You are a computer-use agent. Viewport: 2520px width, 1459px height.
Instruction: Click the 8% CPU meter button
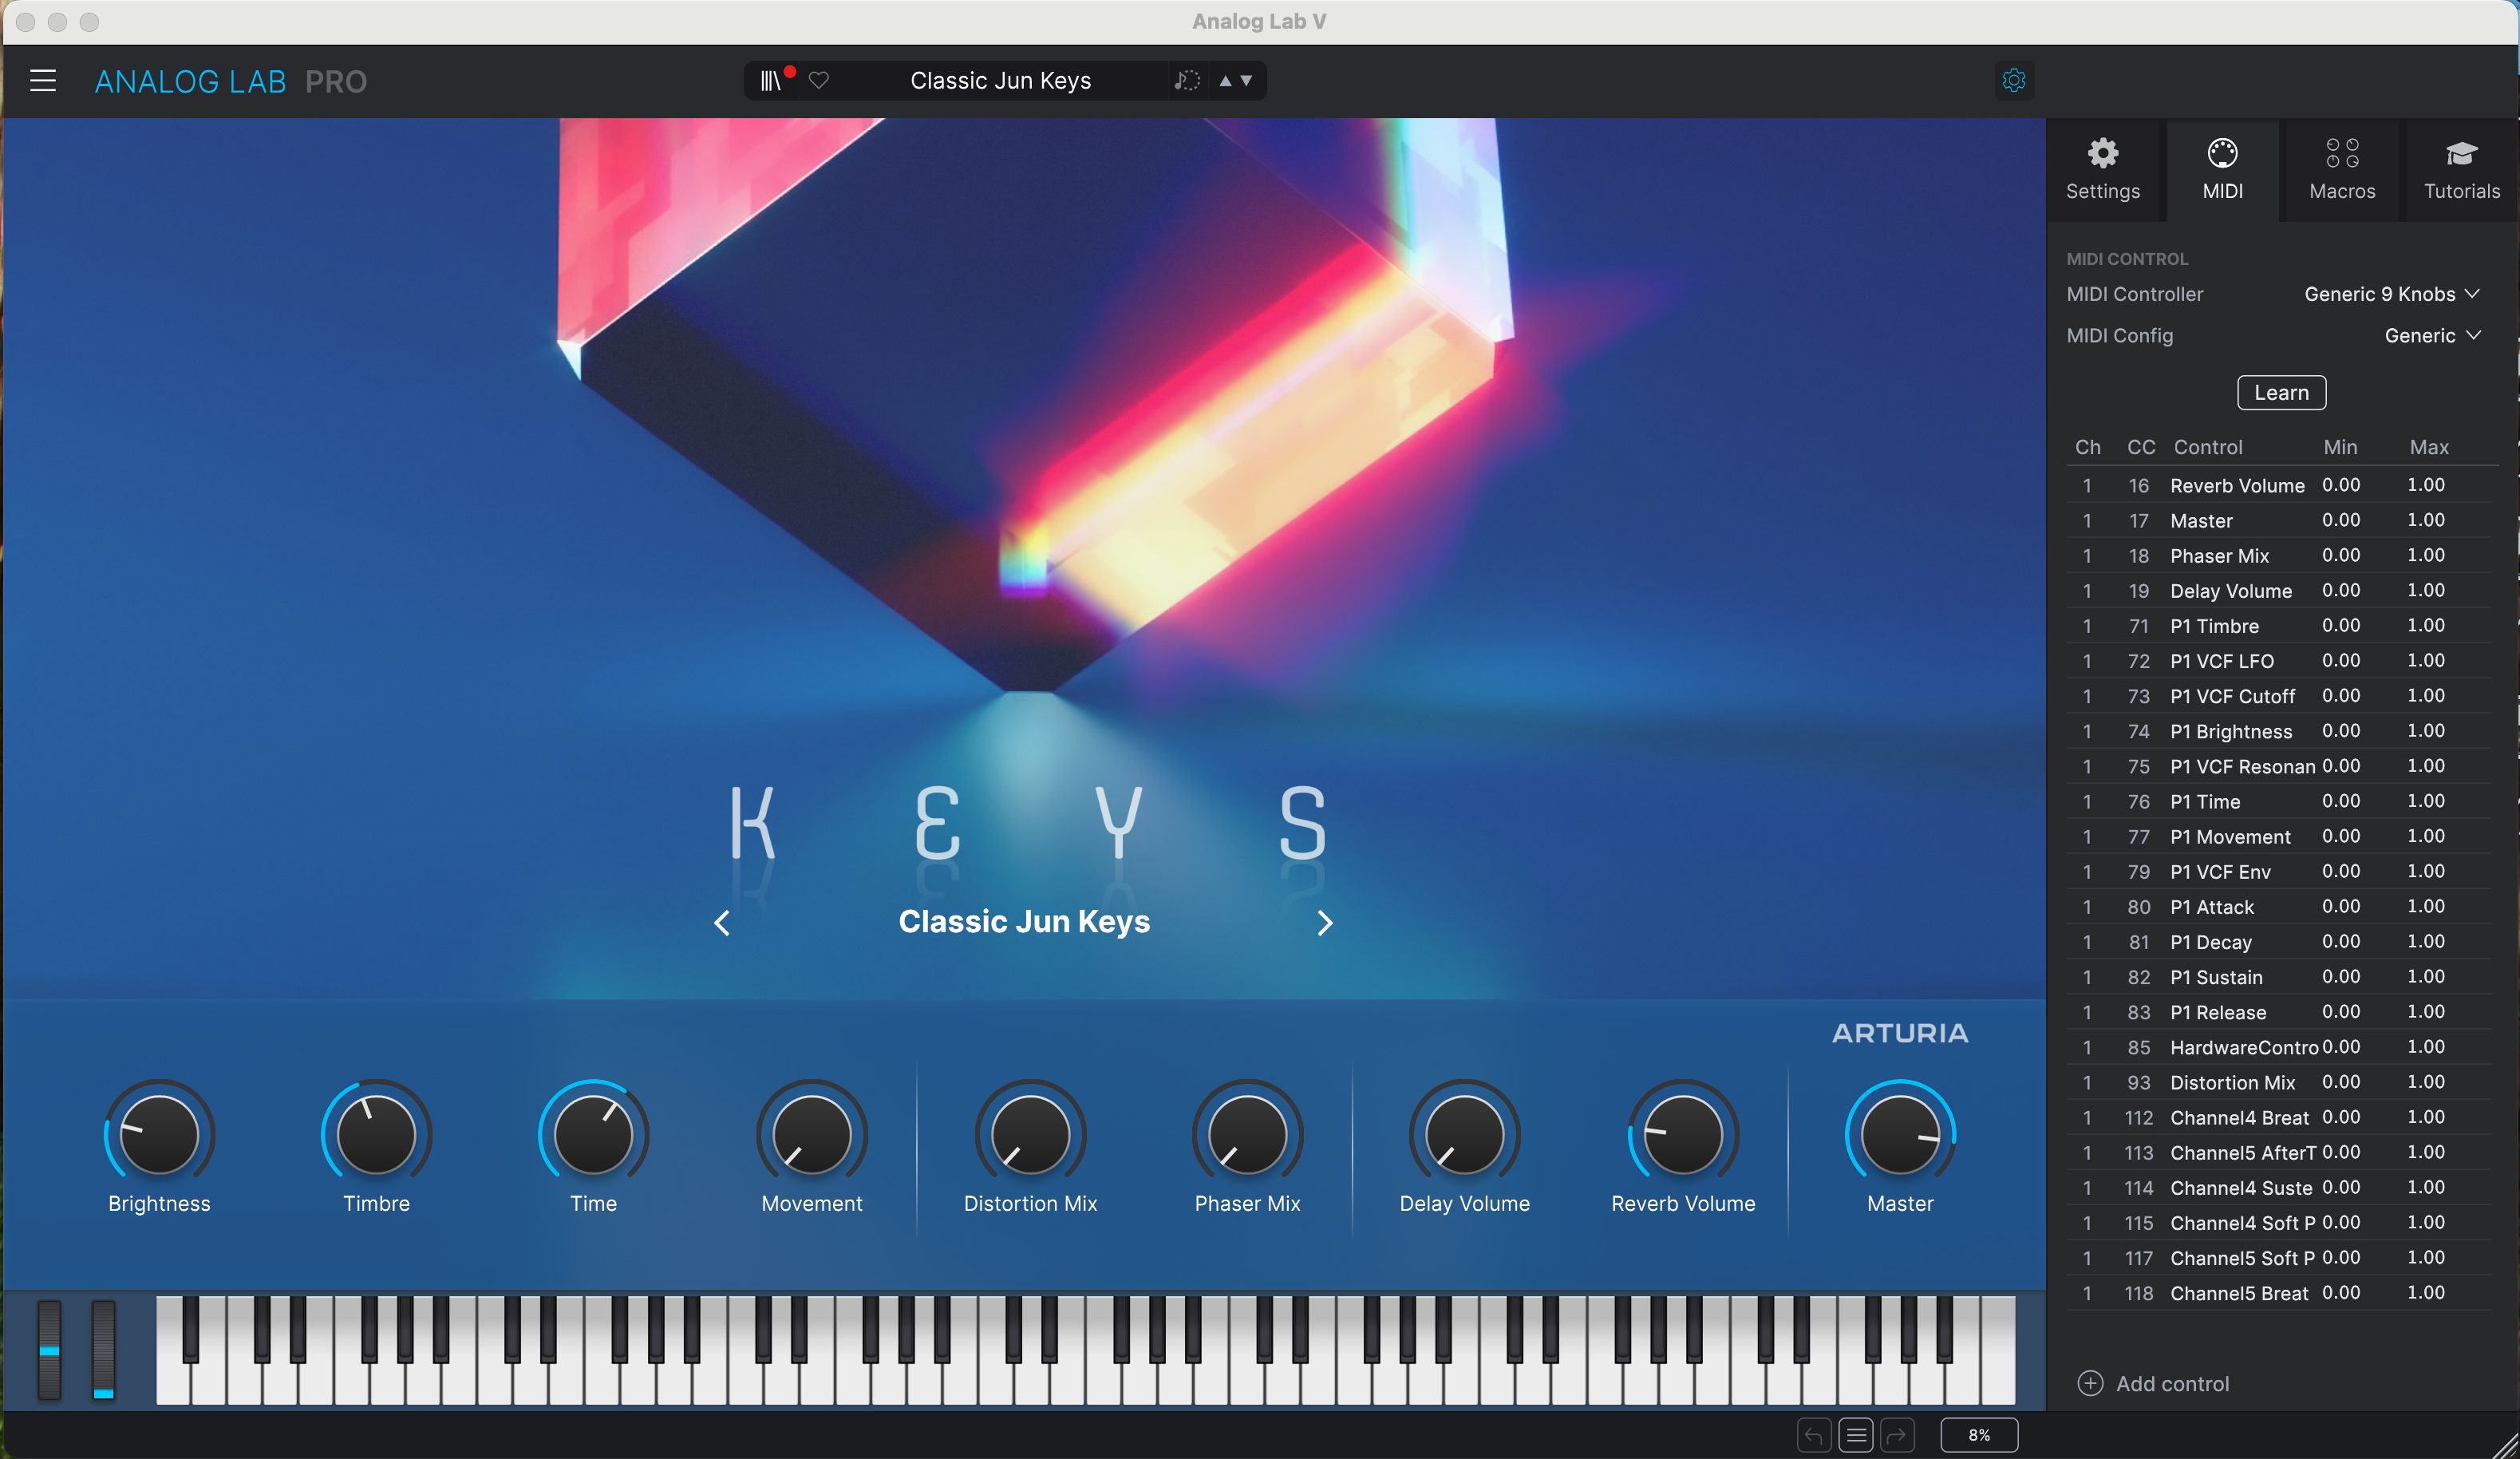click(x=1978, y=1435)
